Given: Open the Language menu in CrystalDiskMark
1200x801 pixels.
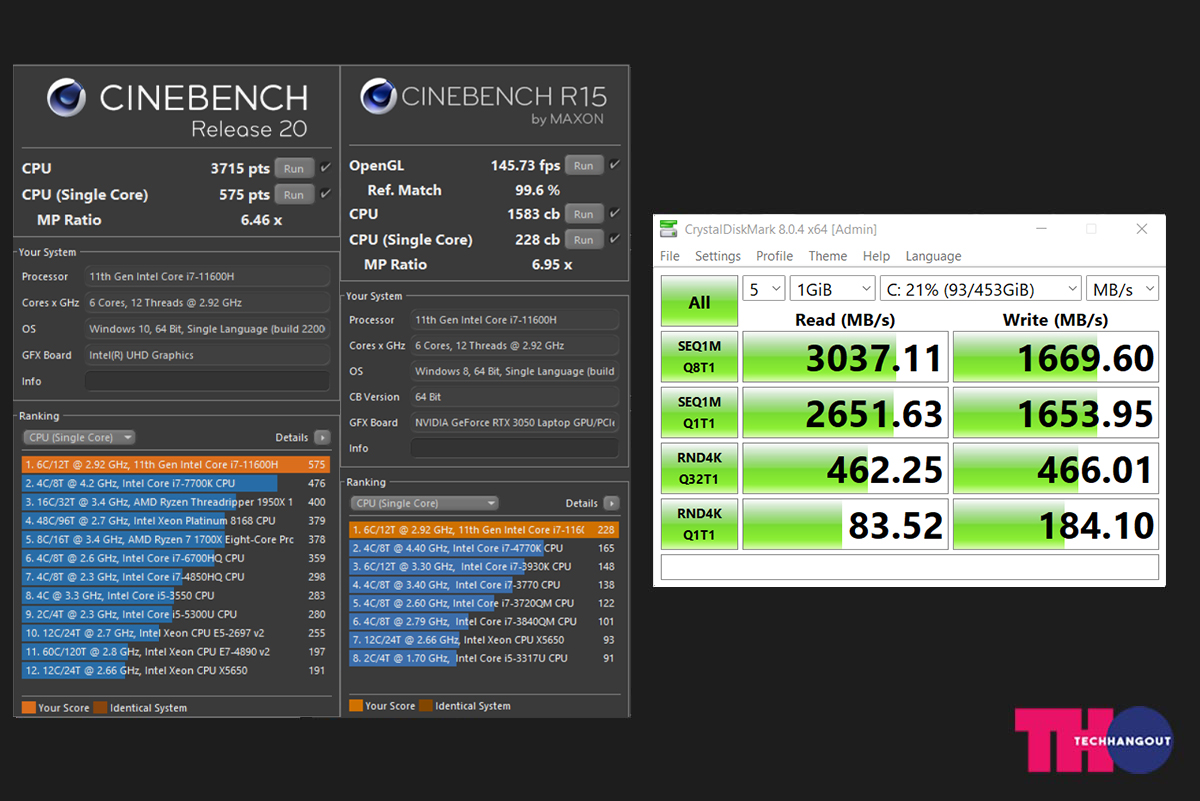Looking at the screenshot, I should 933,256.
